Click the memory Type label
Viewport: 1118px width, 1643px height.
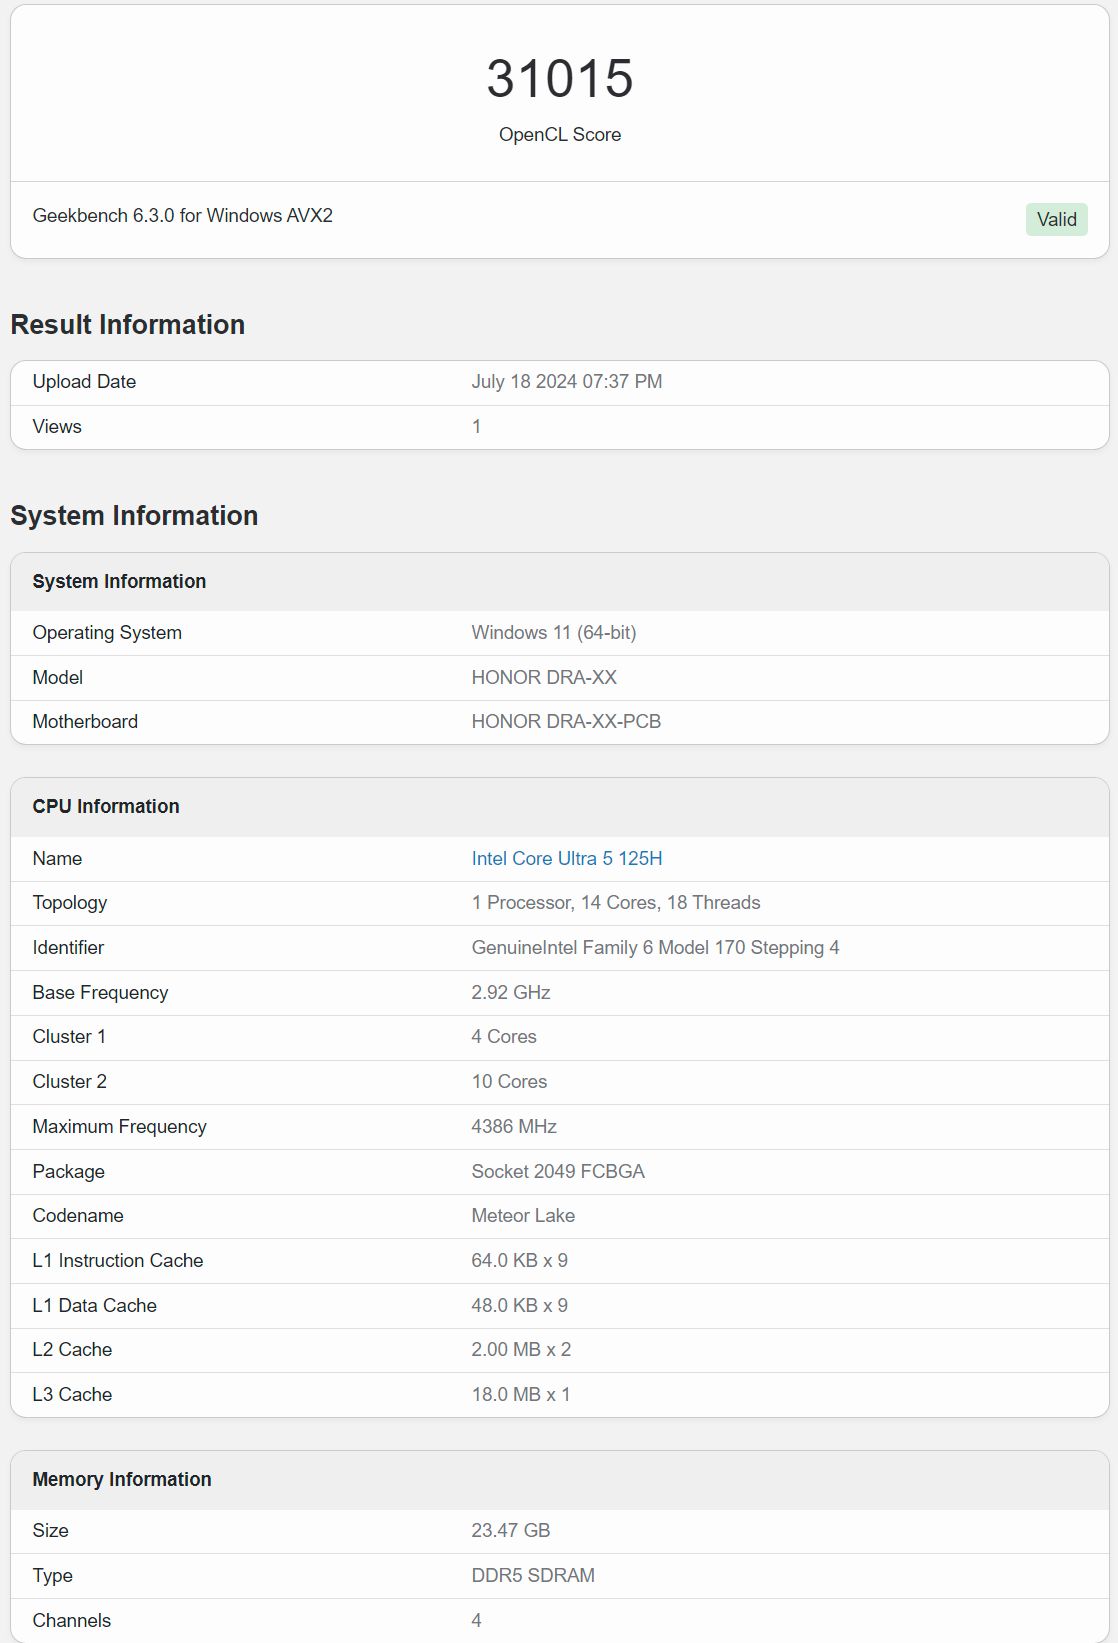tap(52, 1575)
